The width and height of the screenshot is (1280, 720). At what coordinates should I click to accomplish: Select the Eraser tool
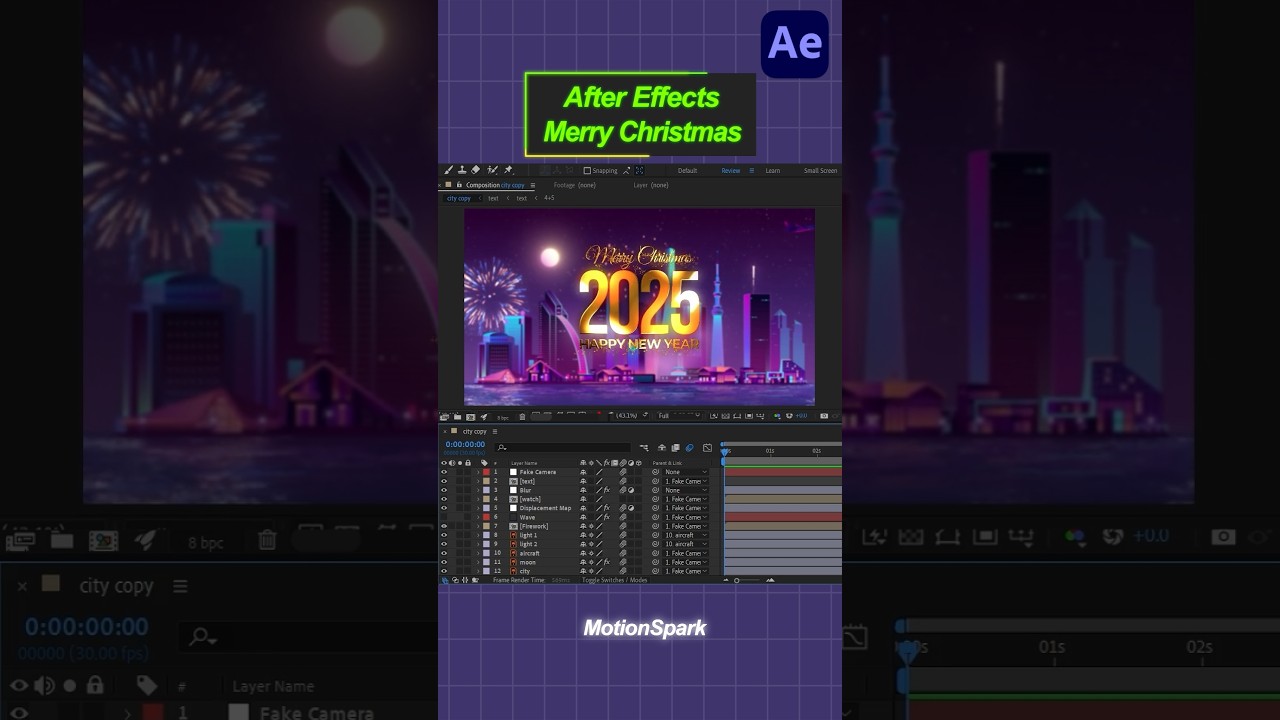pos(475,170)
